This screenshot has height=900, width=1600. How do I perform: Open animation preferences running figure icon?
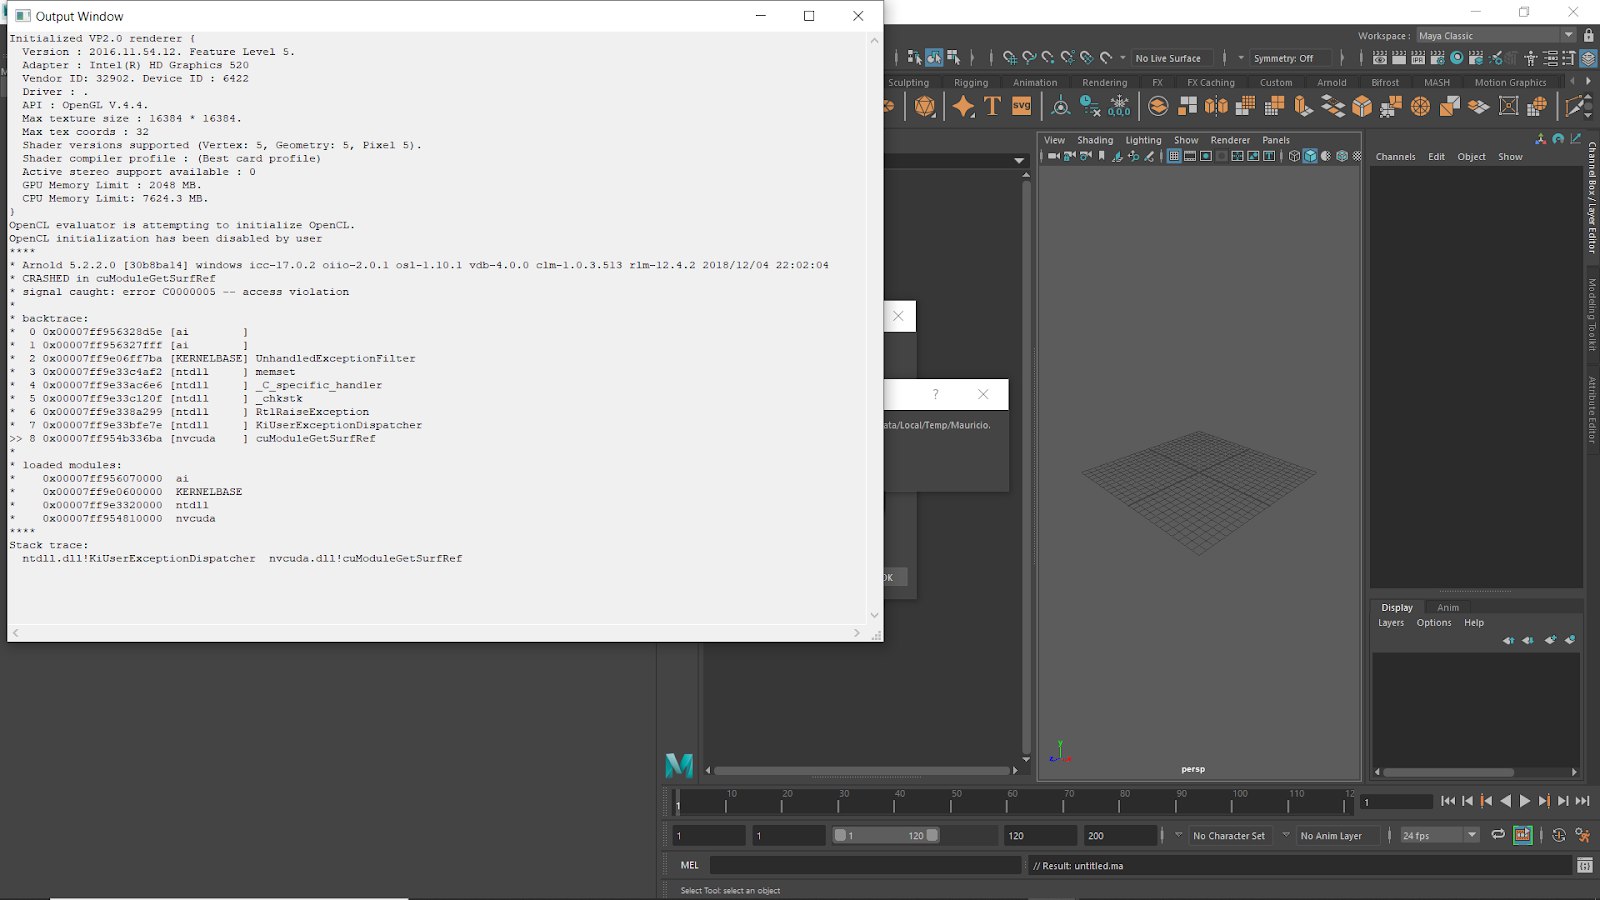[x=1582, y=835]
